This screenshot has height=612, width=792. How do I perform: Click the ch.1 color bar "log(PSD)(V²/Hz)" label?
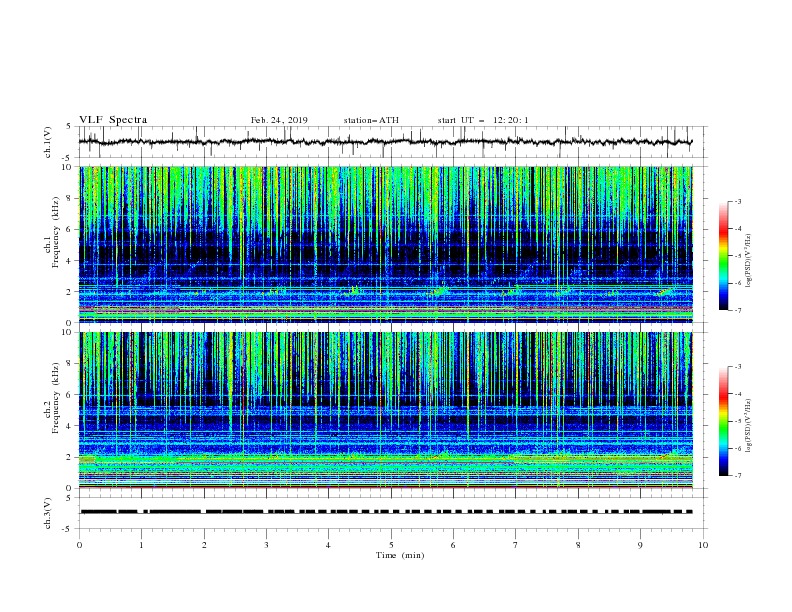pos(749,261)
